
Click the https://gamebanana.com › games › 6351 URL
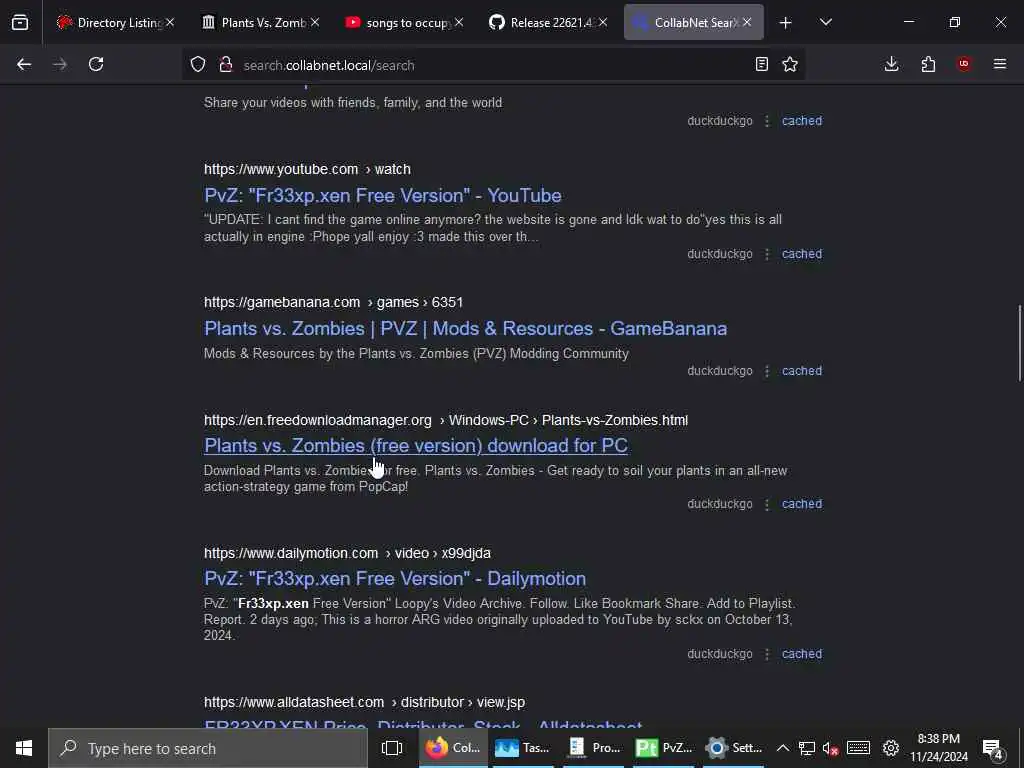(x=333, y=302)
